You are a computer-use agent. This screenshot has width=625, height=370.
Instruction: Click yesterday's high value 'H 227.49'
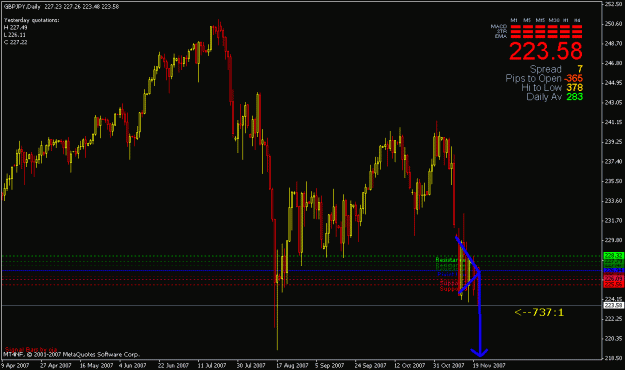pos(16,28)
